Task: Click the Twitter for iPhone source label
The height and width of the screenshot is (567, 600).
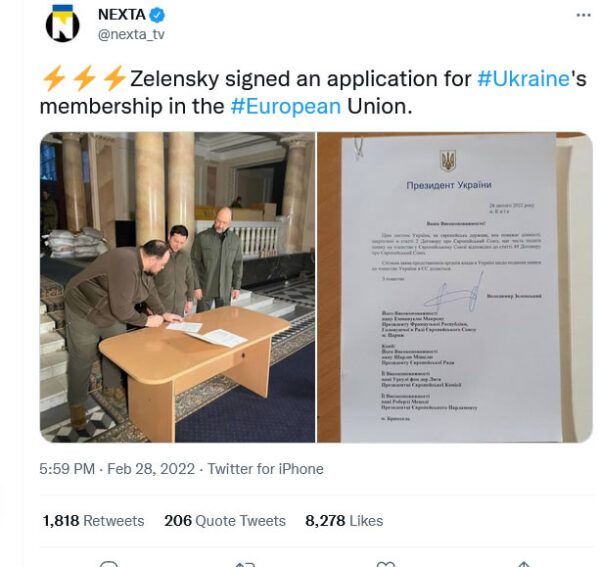Action: click(x=266, y=469)
